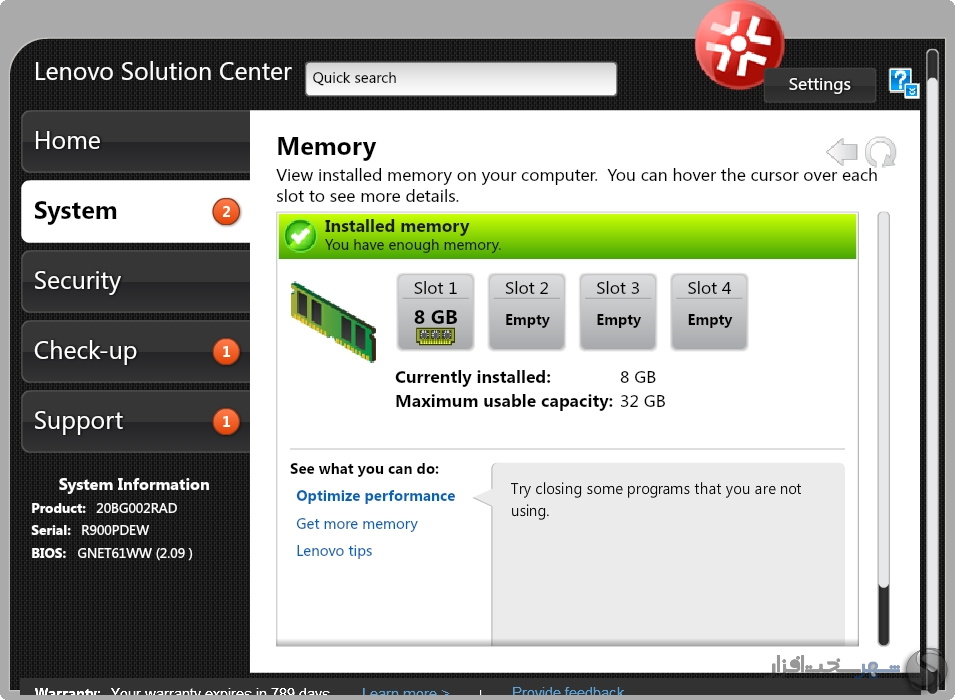Open the Lenovo tips link
955x700 pixels.
(334, 551)
